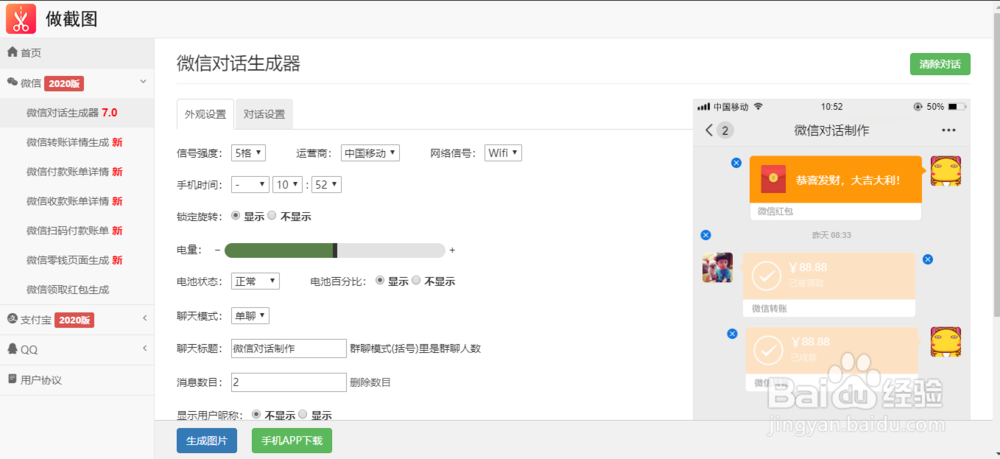Click the child photo avatar in chat
Screen dimensions: 1000x459
click(717, 268)
